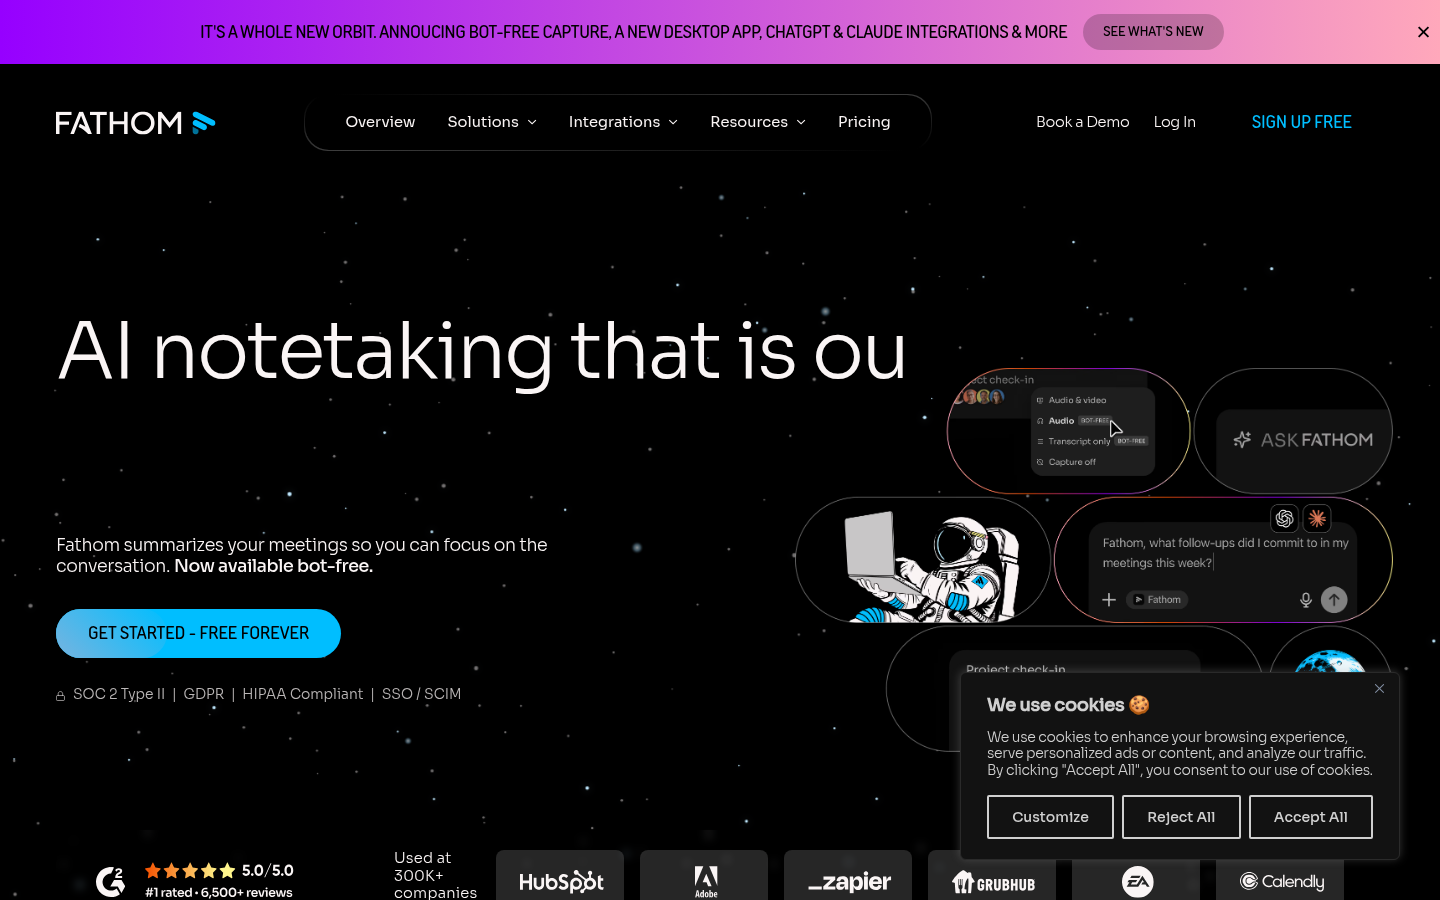Select the Audio bot-free capture option
The image size is (1440, 900).
(x=1076, y=421)
